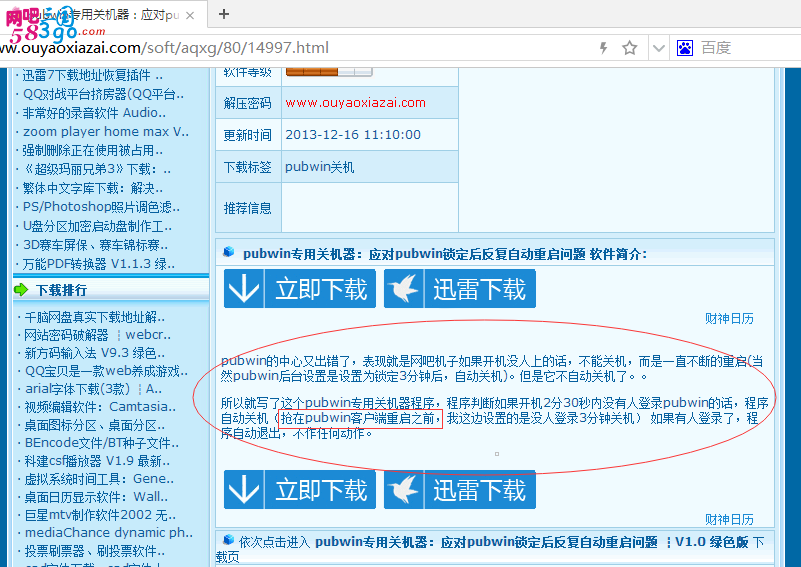Open U盘分区加密启动盘制作工 link
801x567 pixels.
click(97, 226)
